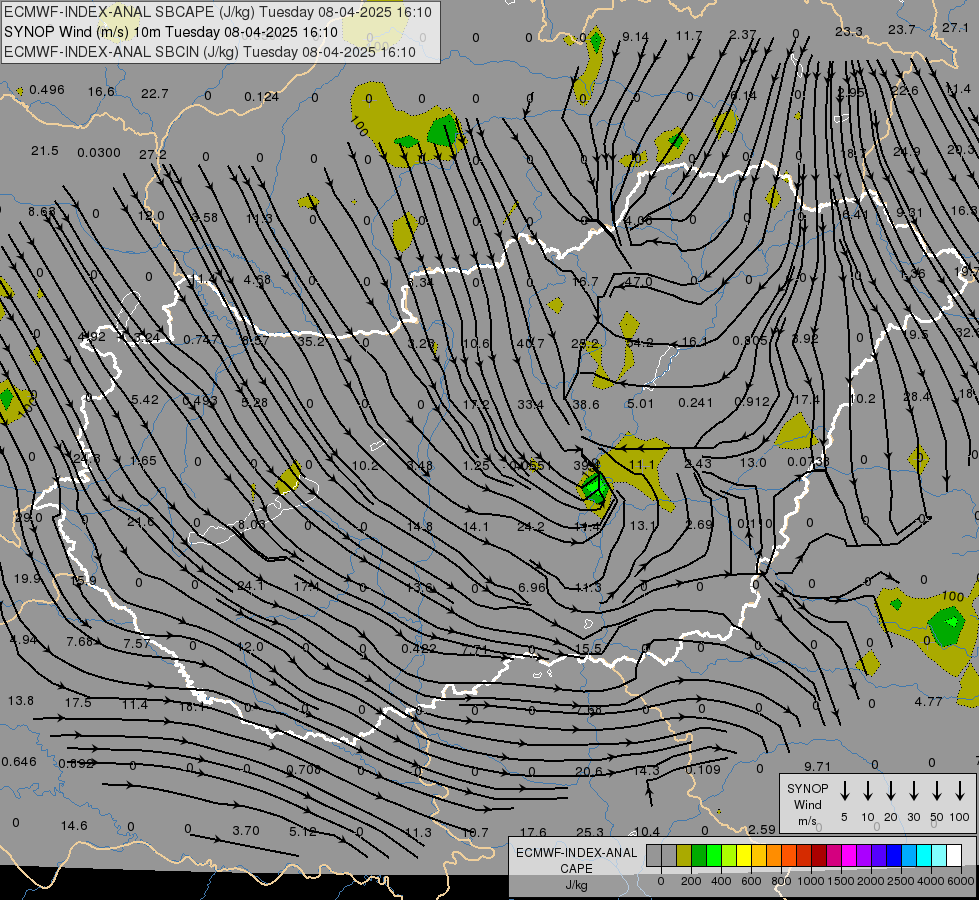Pick the pure blue swatch left of the 2500 tick
The height and width of the screenshot is (900, 979).
tap(893, 856)
